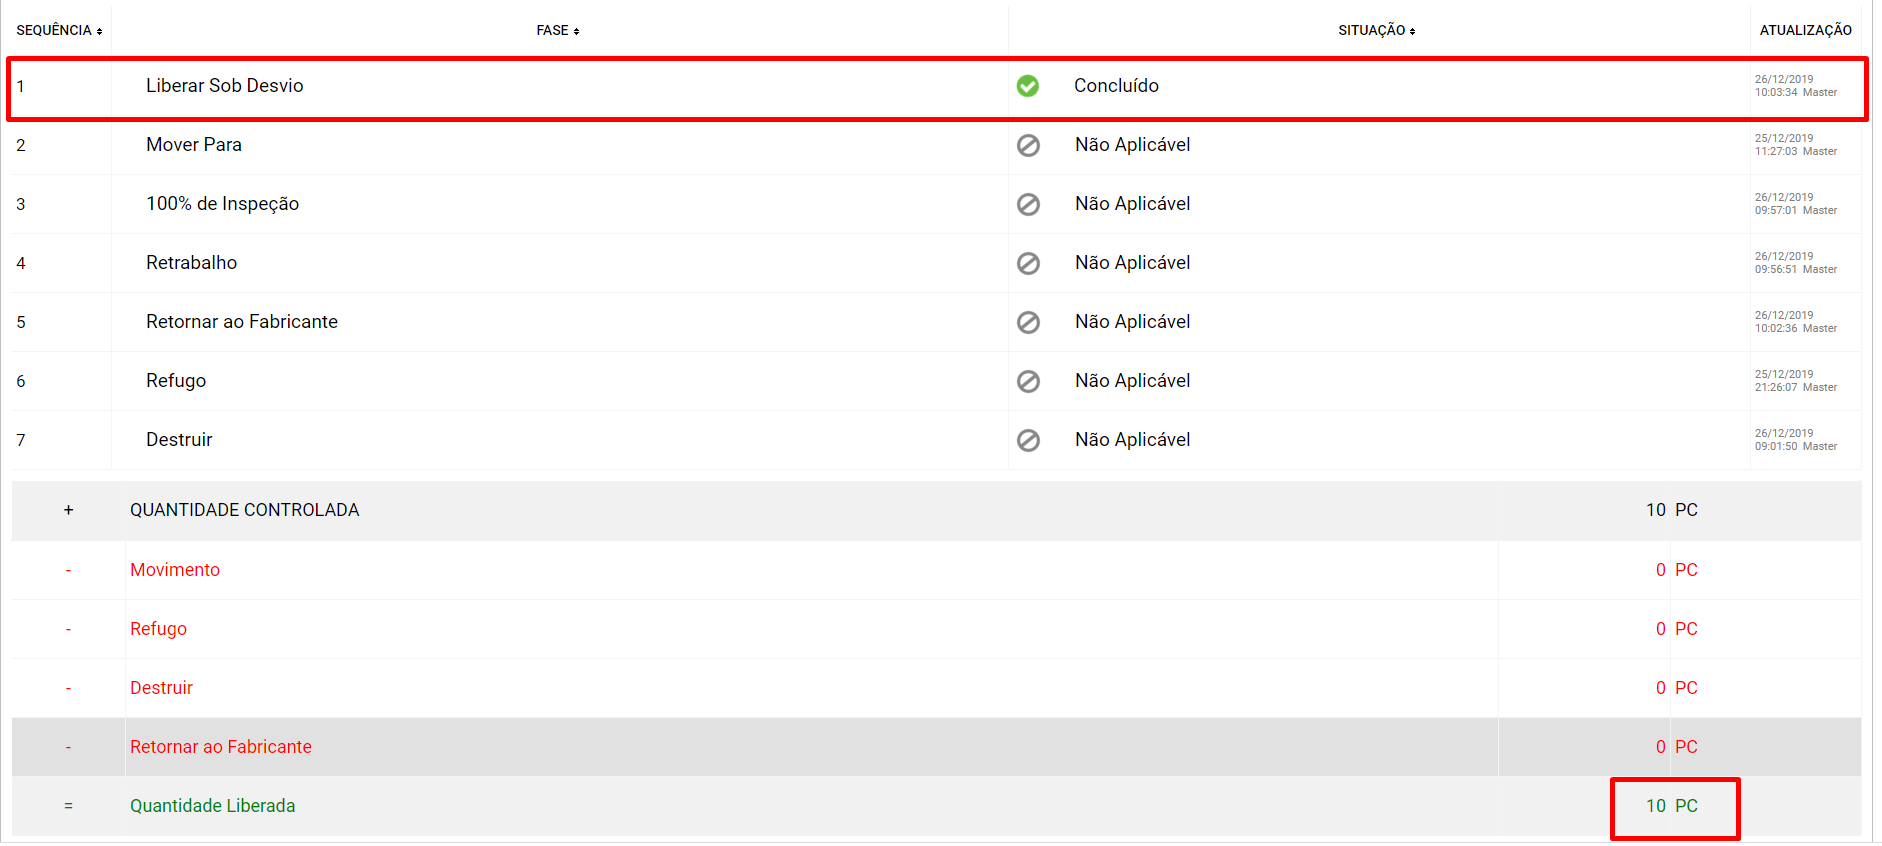The height and width of the screenshot is (846, 1882).
Task: Click the ATUALIZAÇÃO column header
Action: [x=1805, y=30]
